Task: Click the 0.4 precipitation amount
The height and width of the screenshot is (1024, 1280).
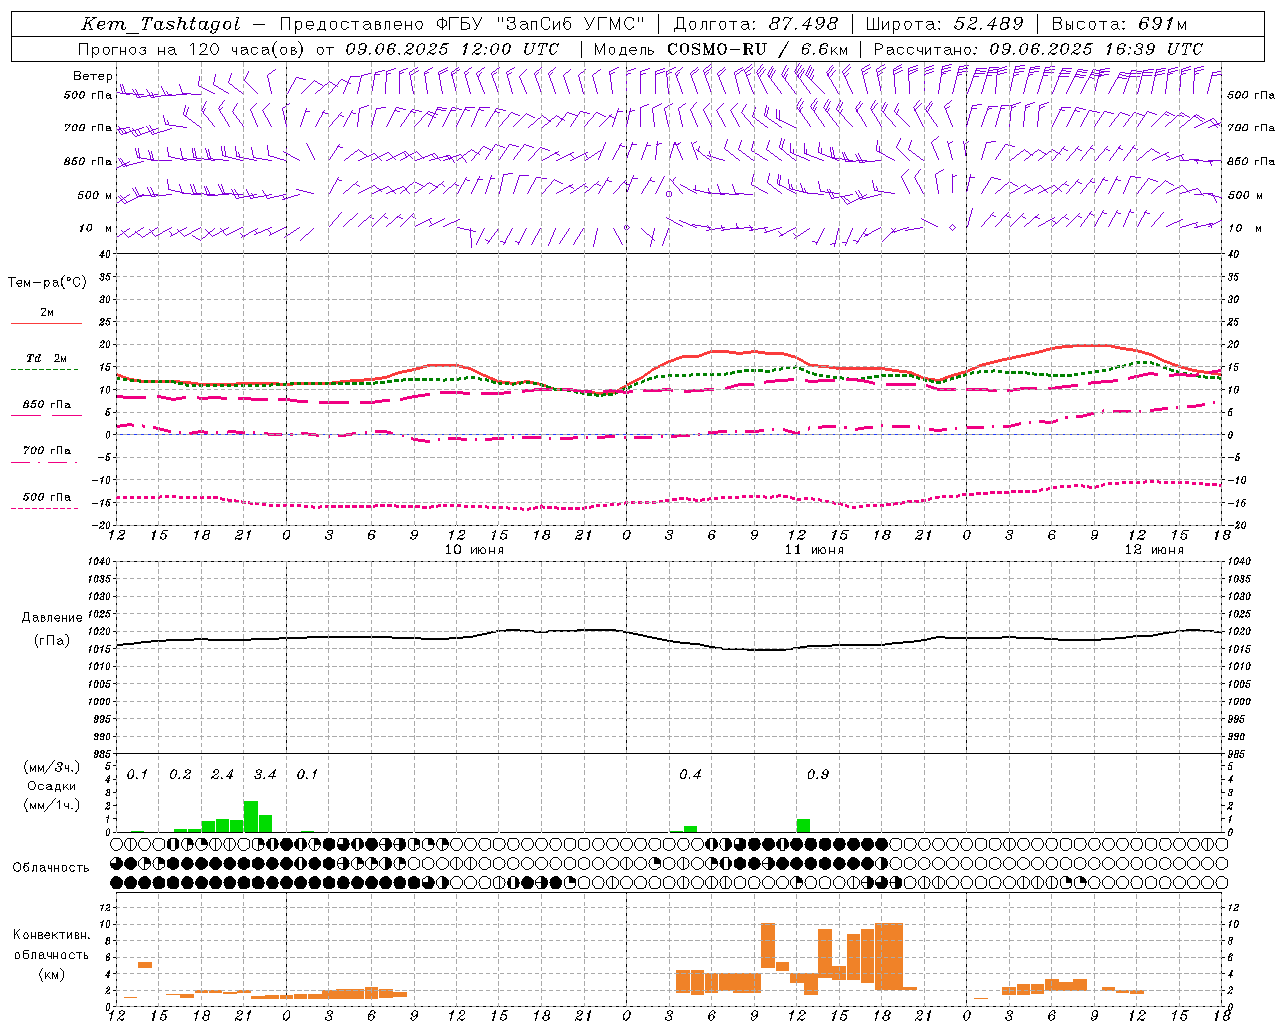Action: 690,775
